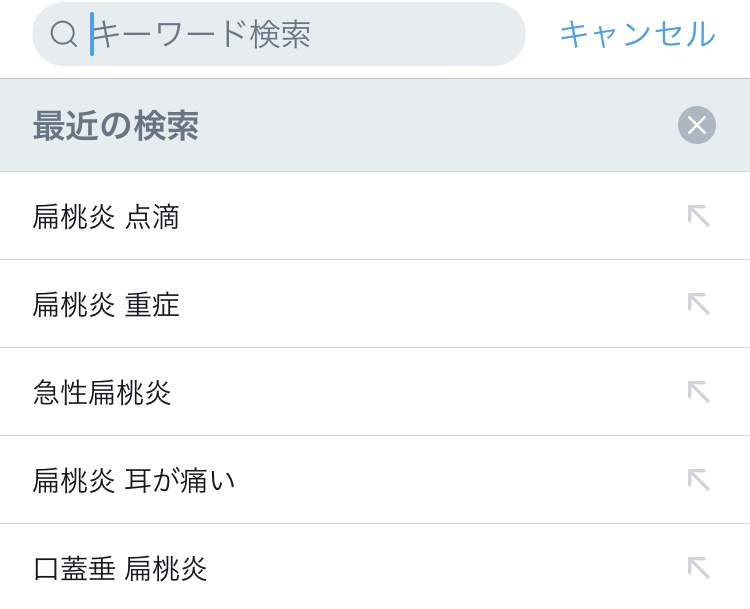
Task: Tap the arrow icon beside 扁桃炎 耳が痛い
Action: click(698, 480)
